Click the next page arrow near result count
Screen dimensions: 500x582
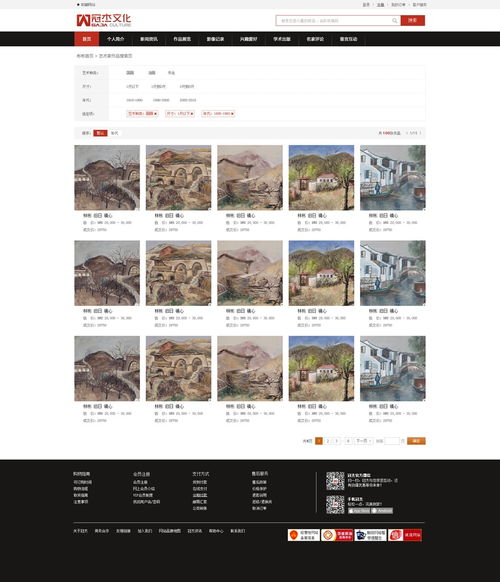420,133
